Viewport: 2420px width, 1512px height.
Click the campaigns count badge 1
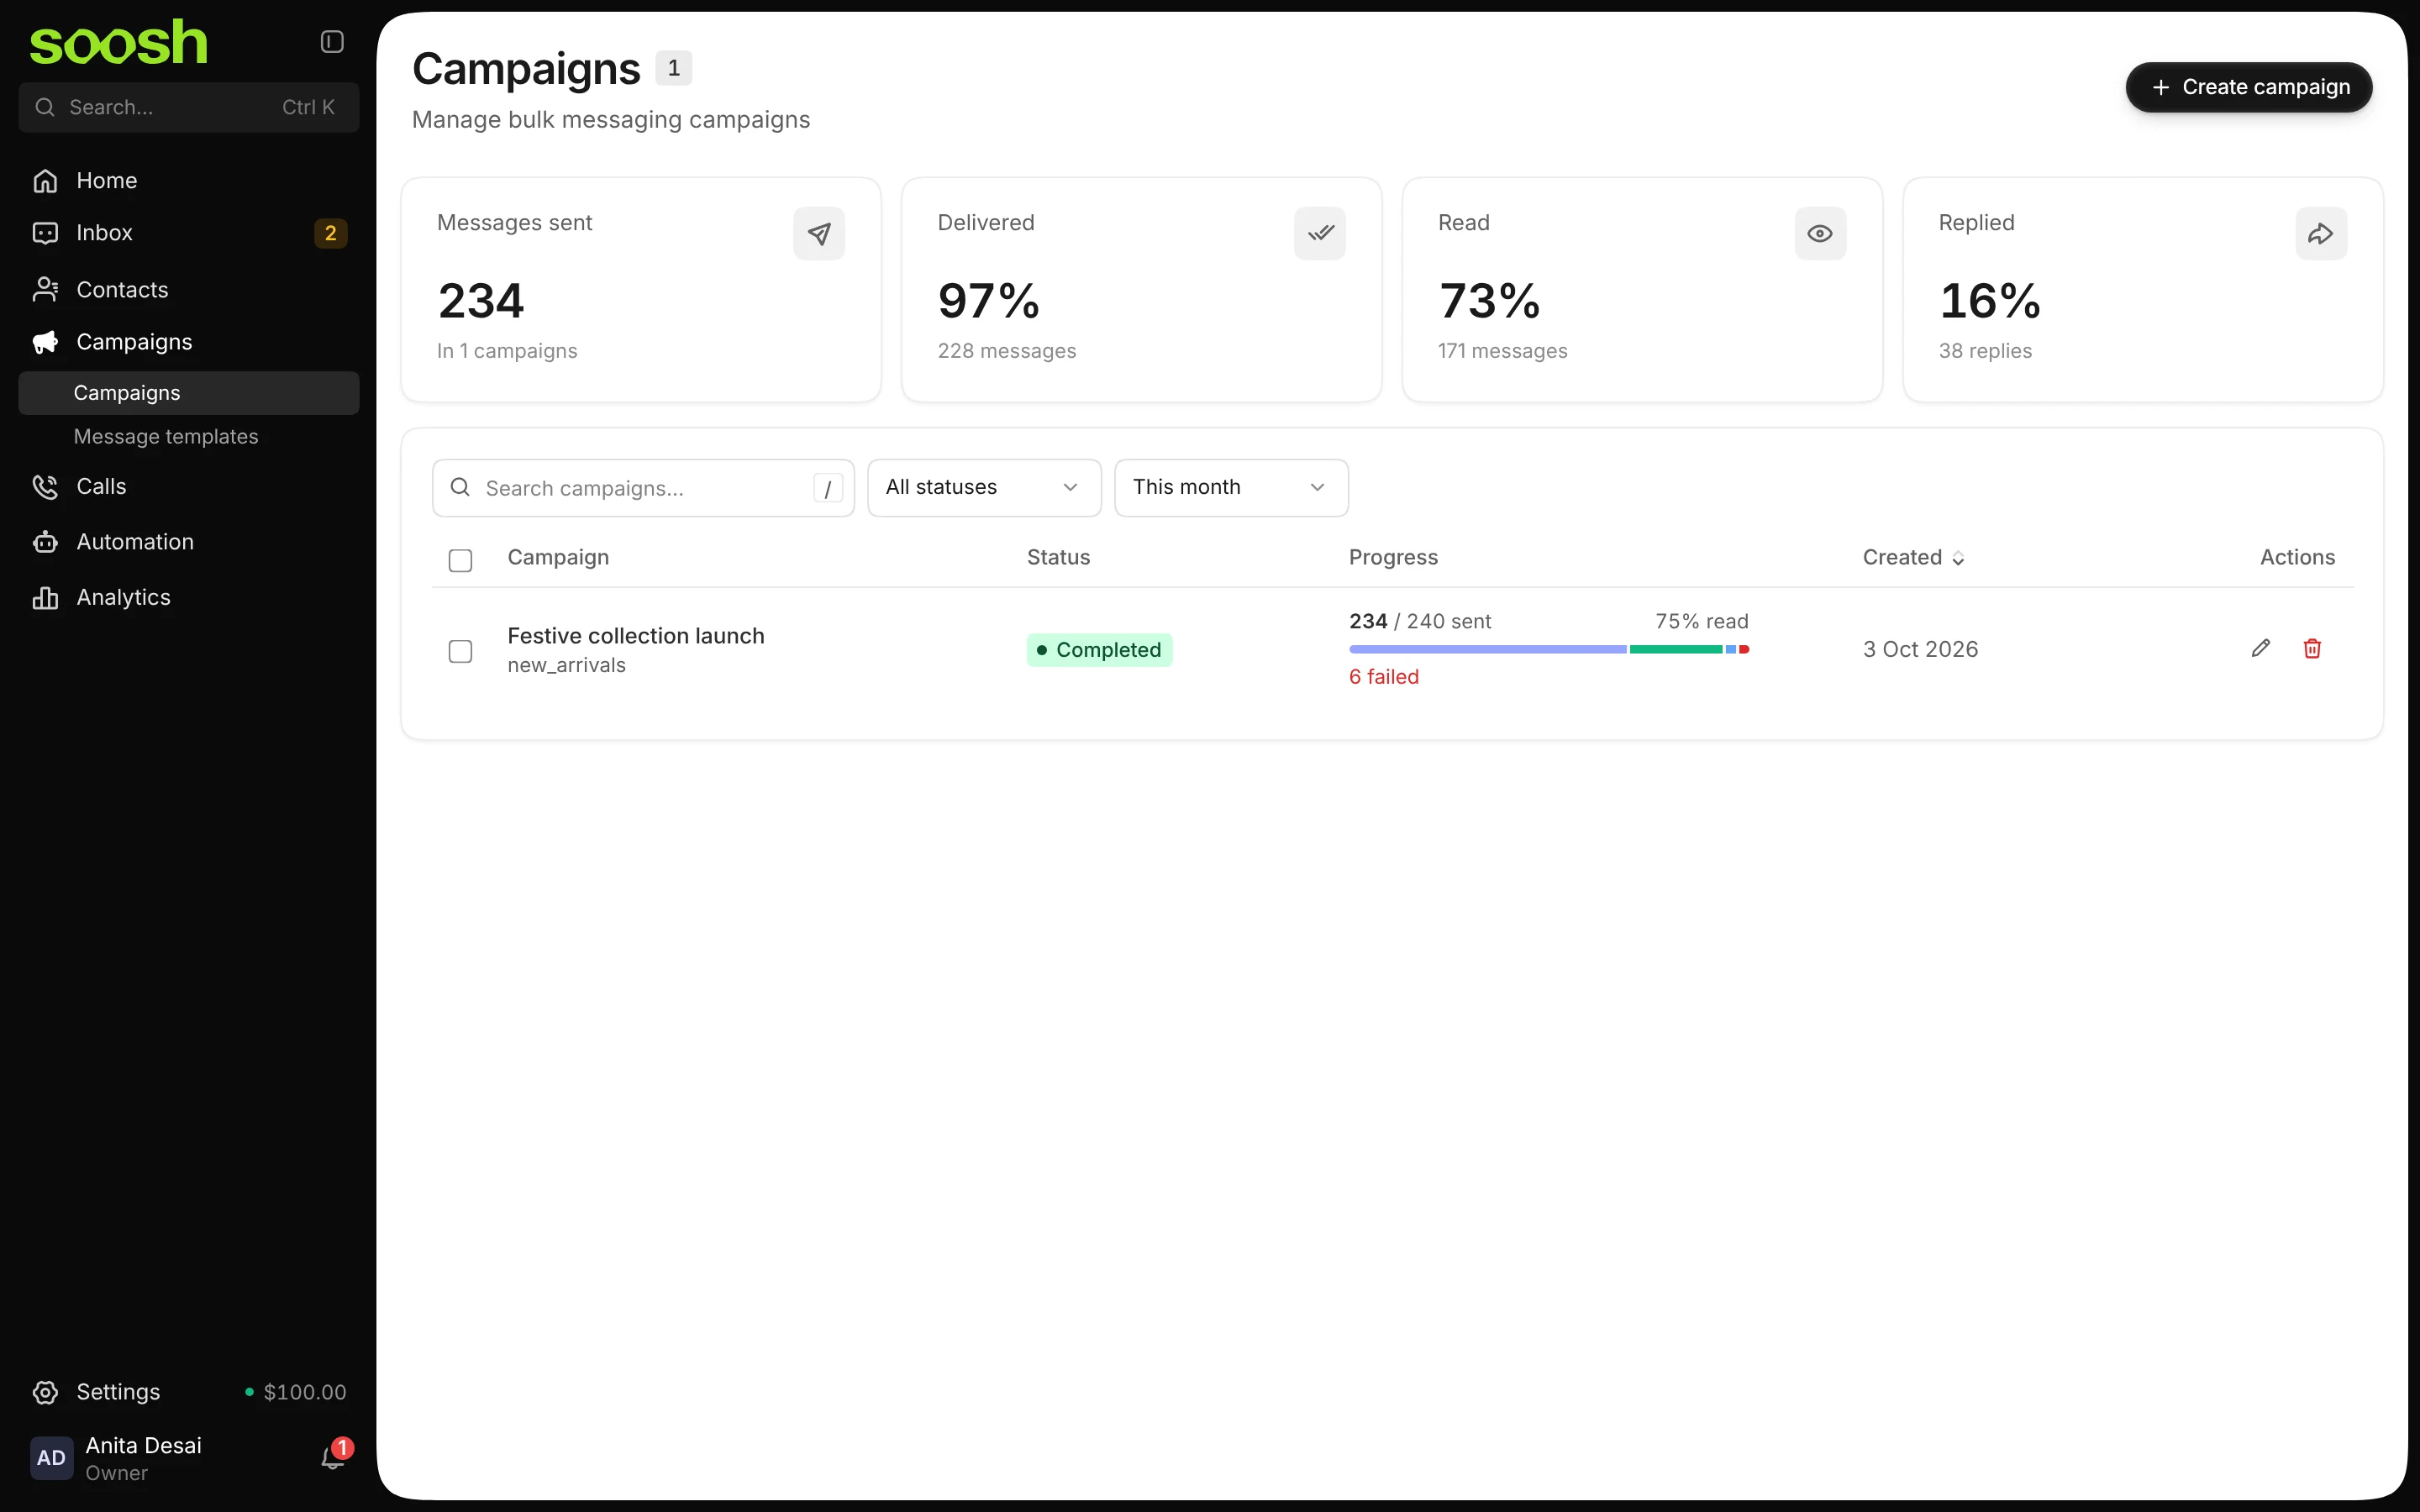pyautogui.click(x=674, y=68)
